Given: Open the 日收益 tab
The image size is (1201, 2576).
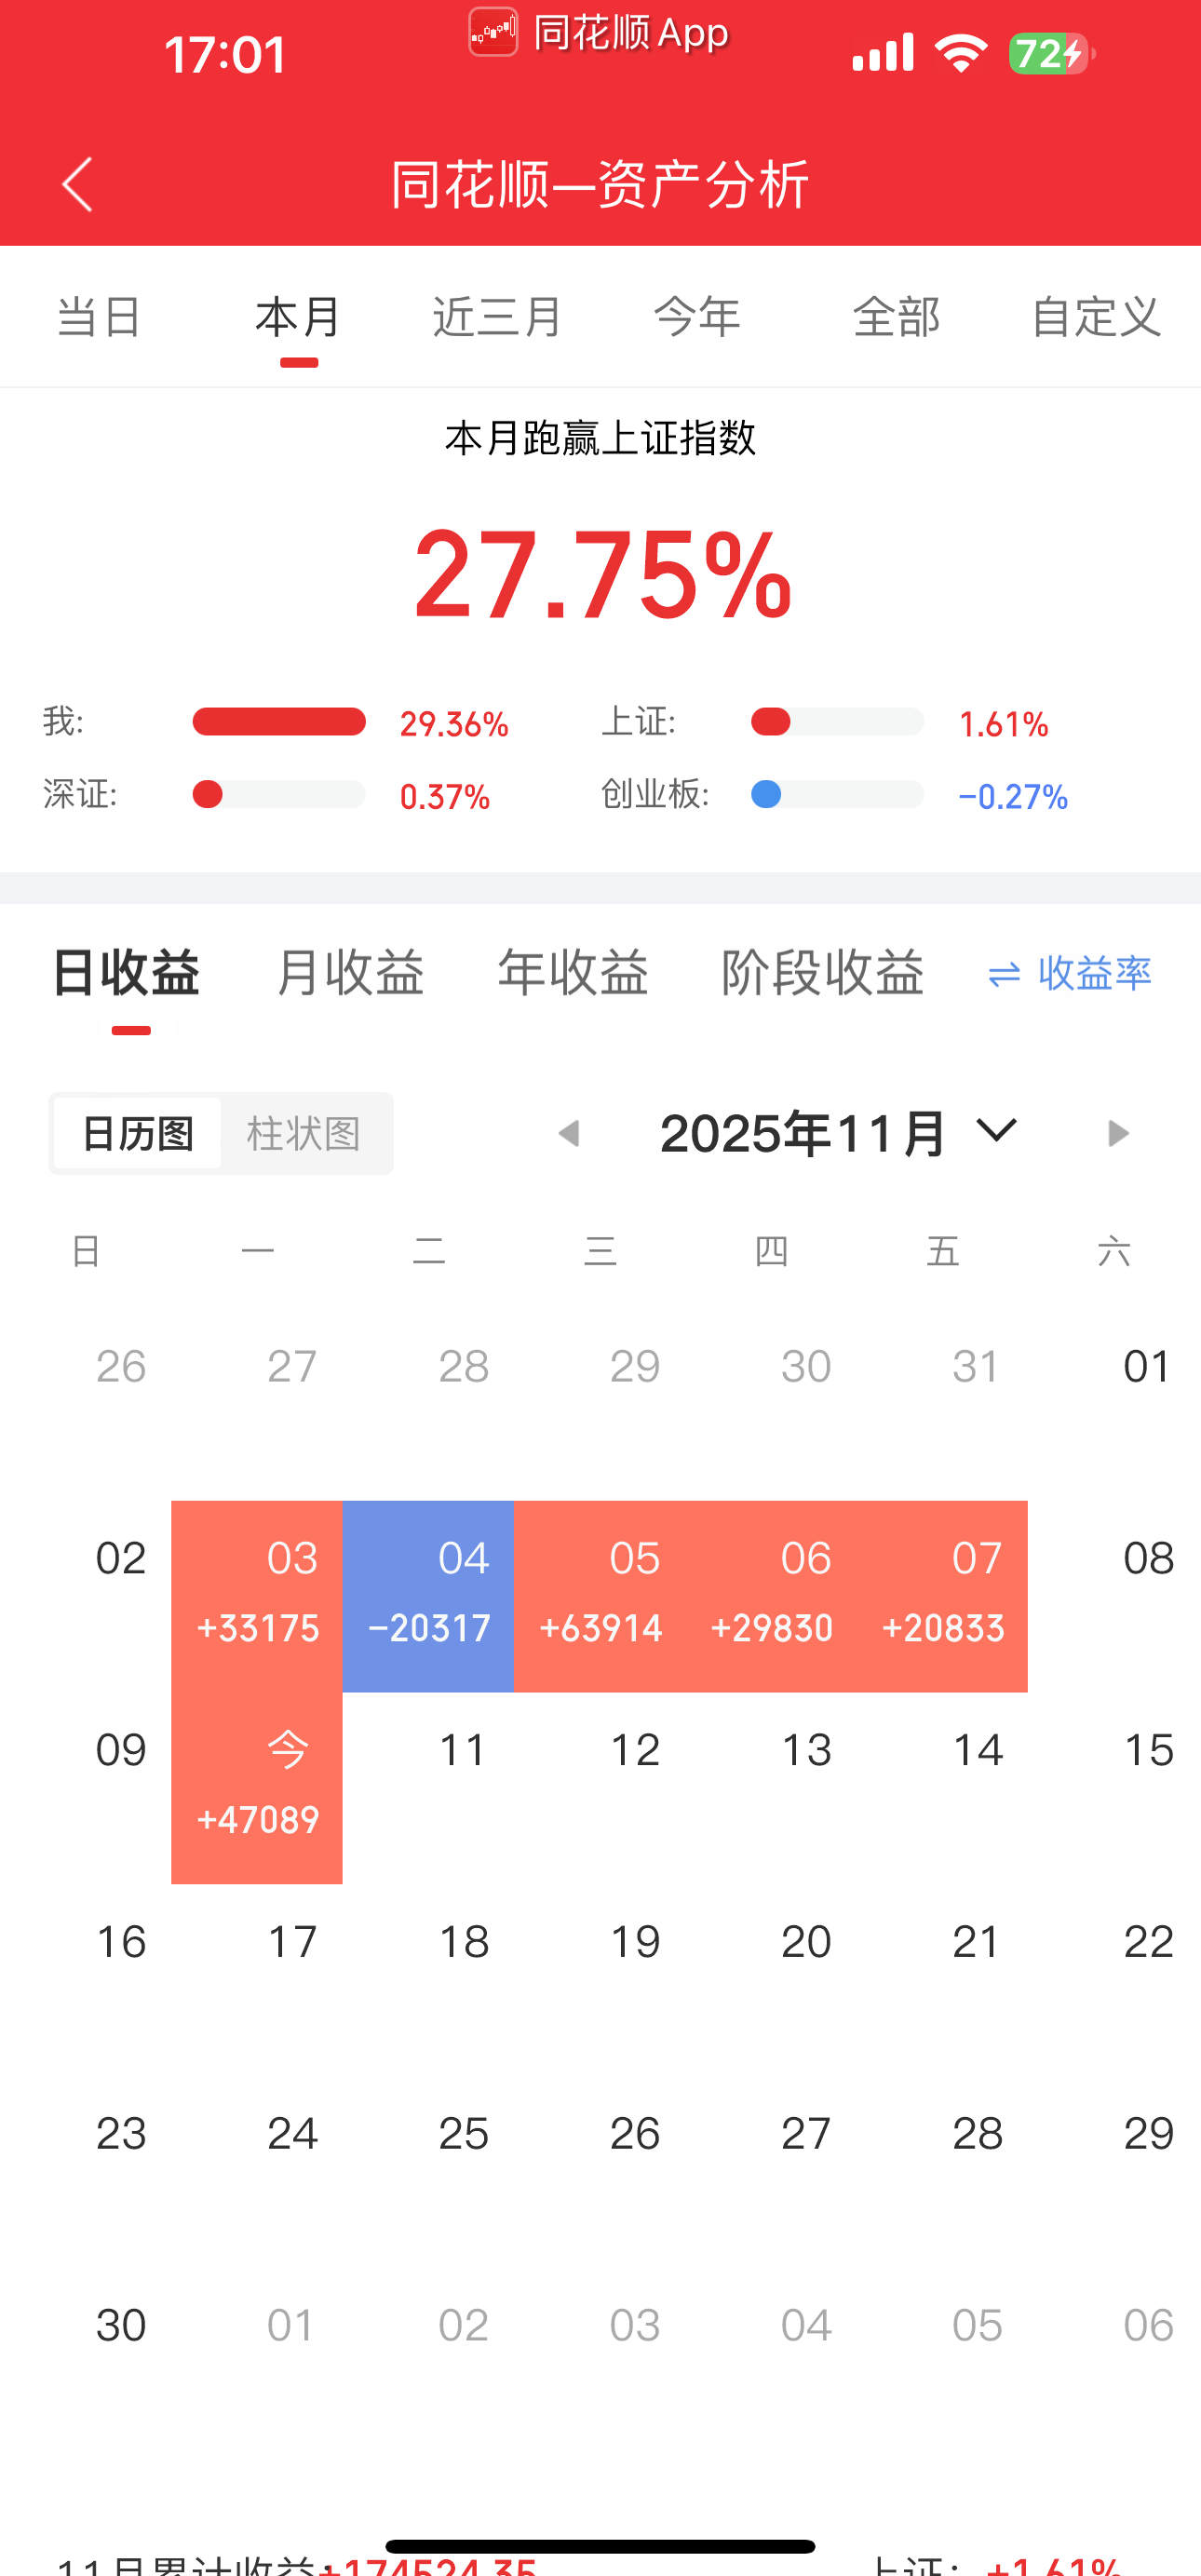Looking at the screenshot, I should pyautogui.click(x=127, y=973).
